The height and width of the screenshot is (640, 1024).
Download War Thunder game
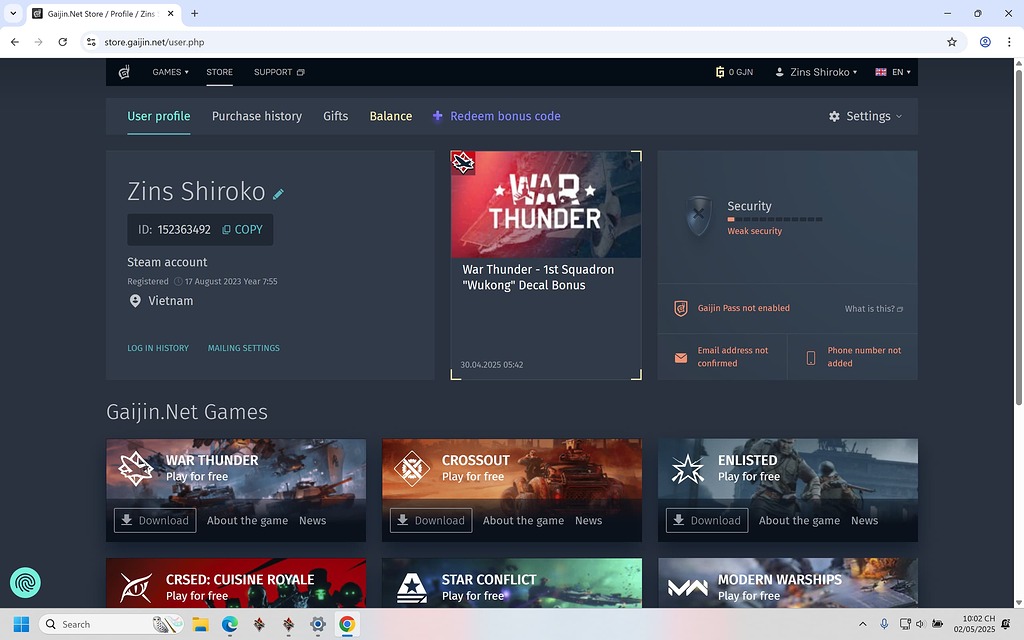[155, 520]
